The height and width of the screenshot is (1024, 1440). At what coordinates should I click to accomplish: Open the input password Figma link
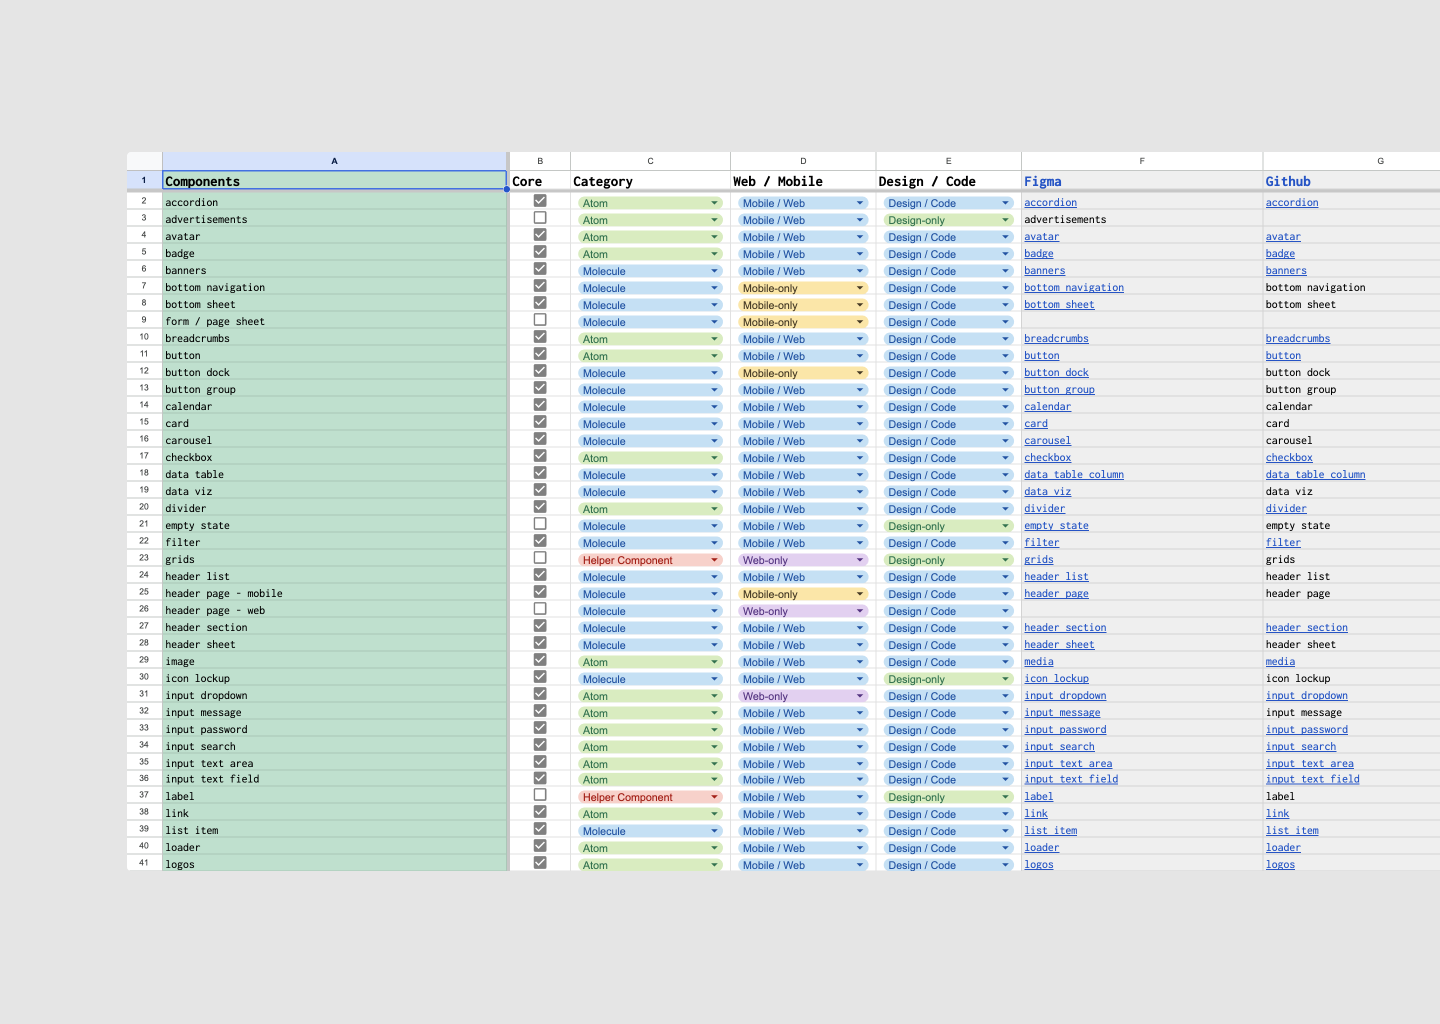pos(1065,729)
